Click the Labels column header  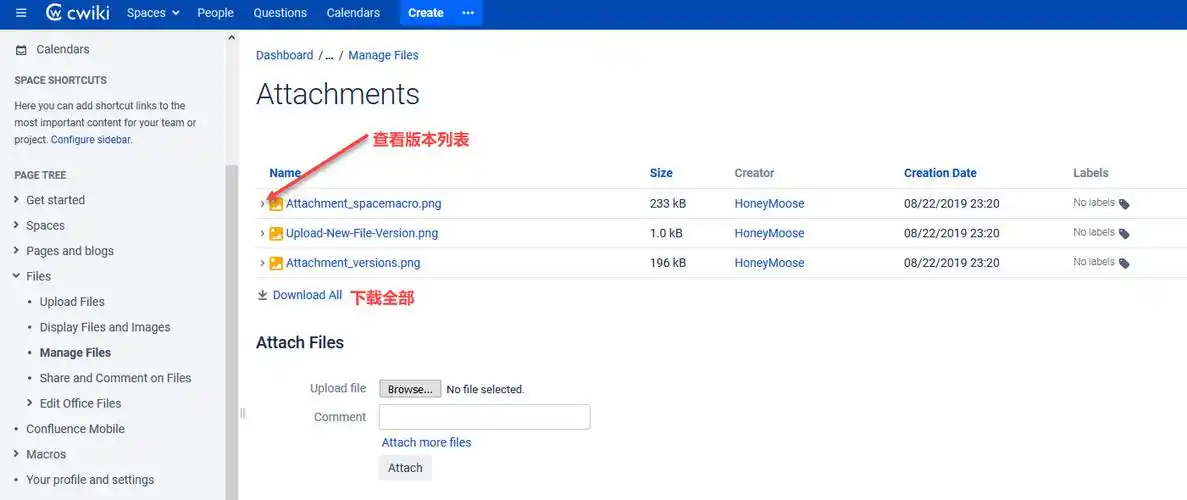pyautogui.click(x=1090, y=173)
